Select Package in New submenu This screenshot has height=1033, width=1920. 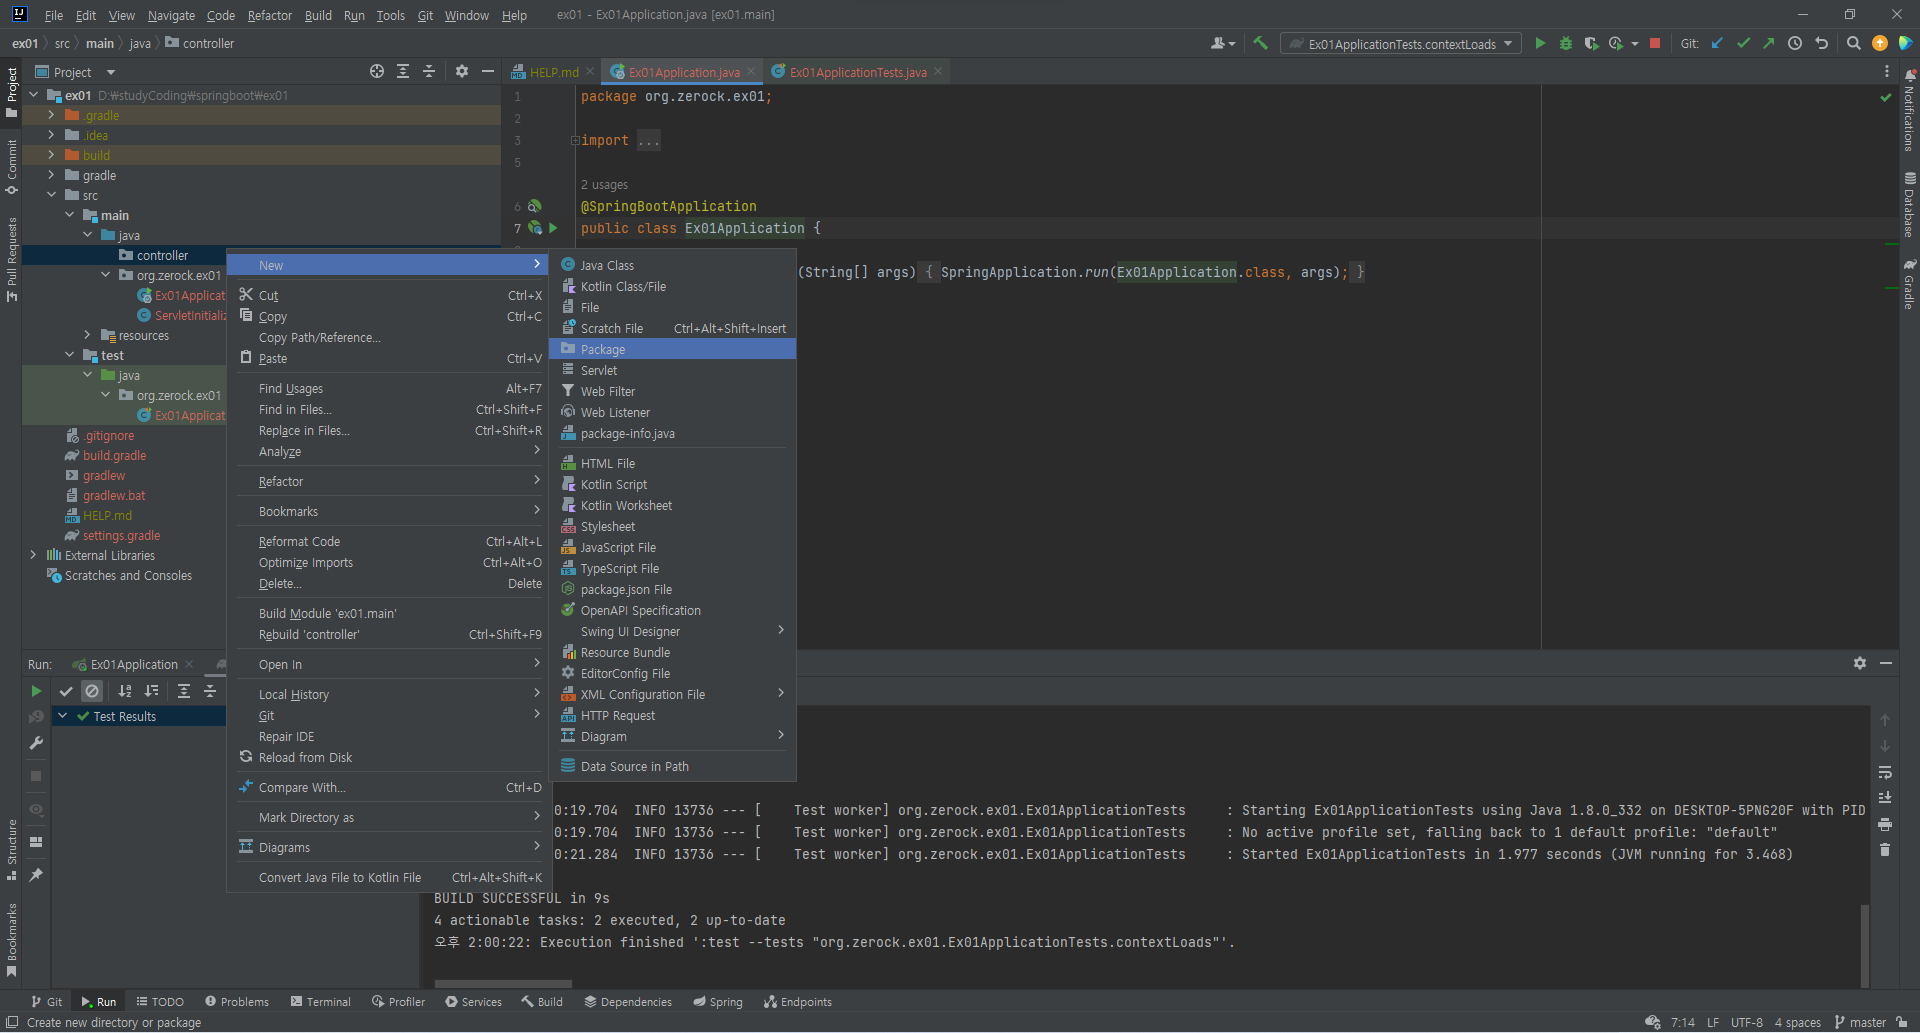point(672,349)
